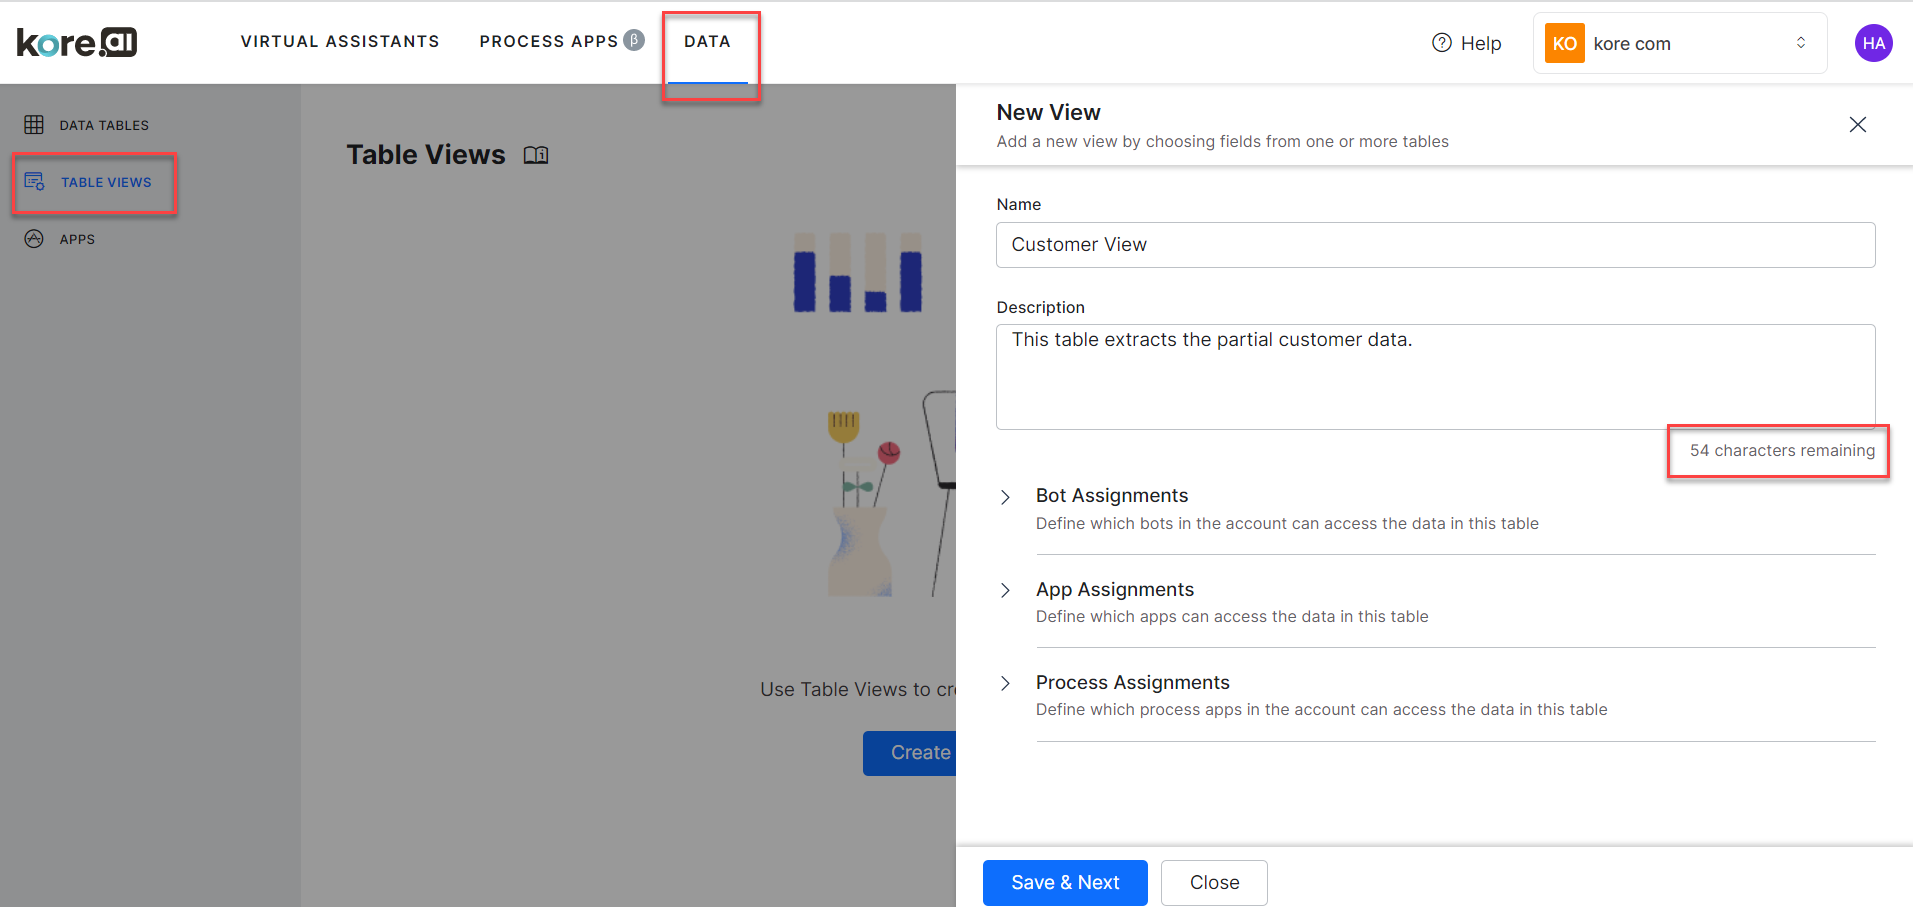This screenshot has height=907, width=1913.
Task: Open the HA profile avatar menu
Action: coord(1873,42)
